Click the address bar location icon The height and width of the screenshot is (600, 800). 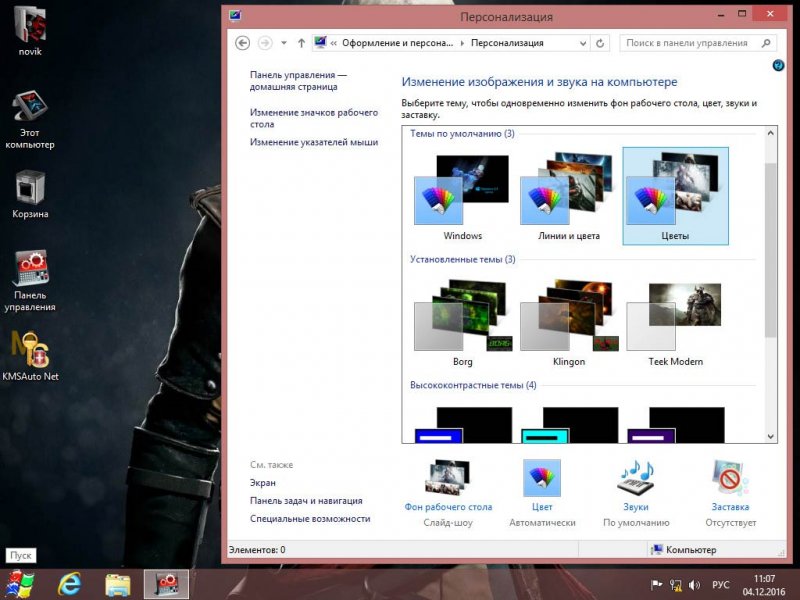[x=320, y=43]
